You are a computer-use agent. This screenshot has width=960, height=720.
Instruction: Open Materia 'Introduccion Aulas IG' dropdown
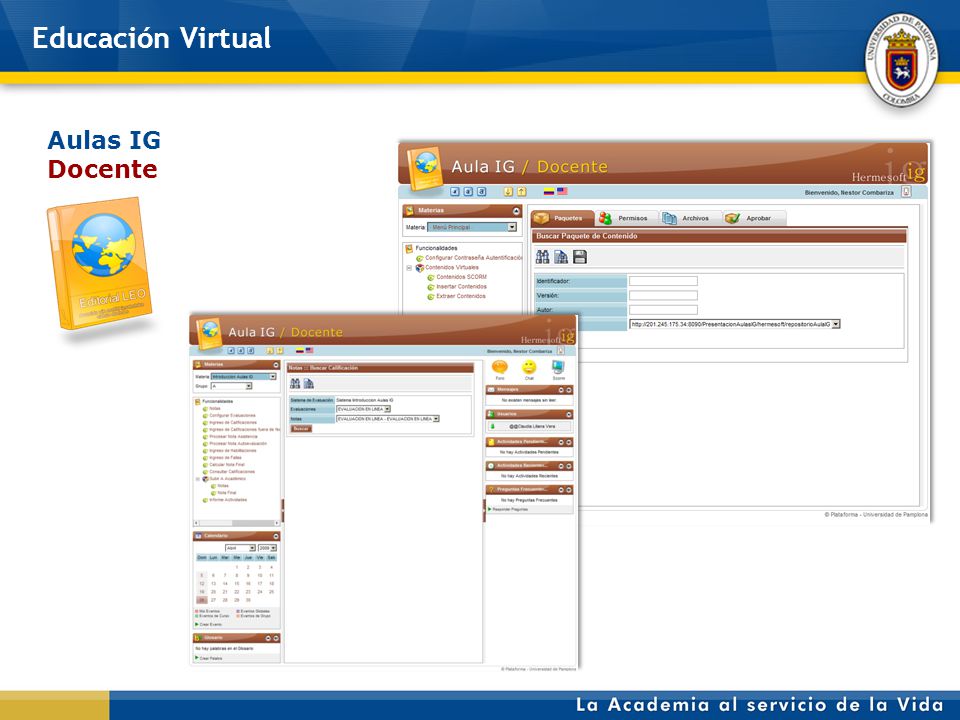point(272,377)
